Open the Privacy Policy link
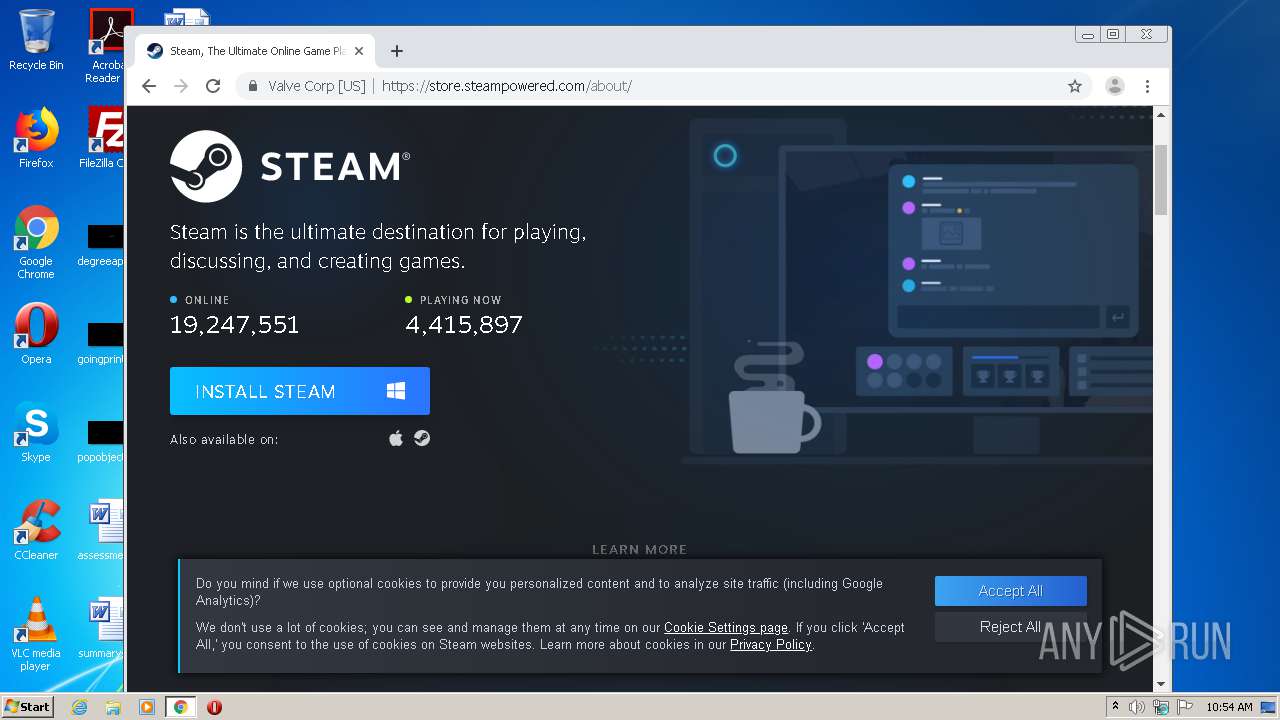Viewport: 1280px width, 720px height. pyautogui.click(x=771, y=645)
